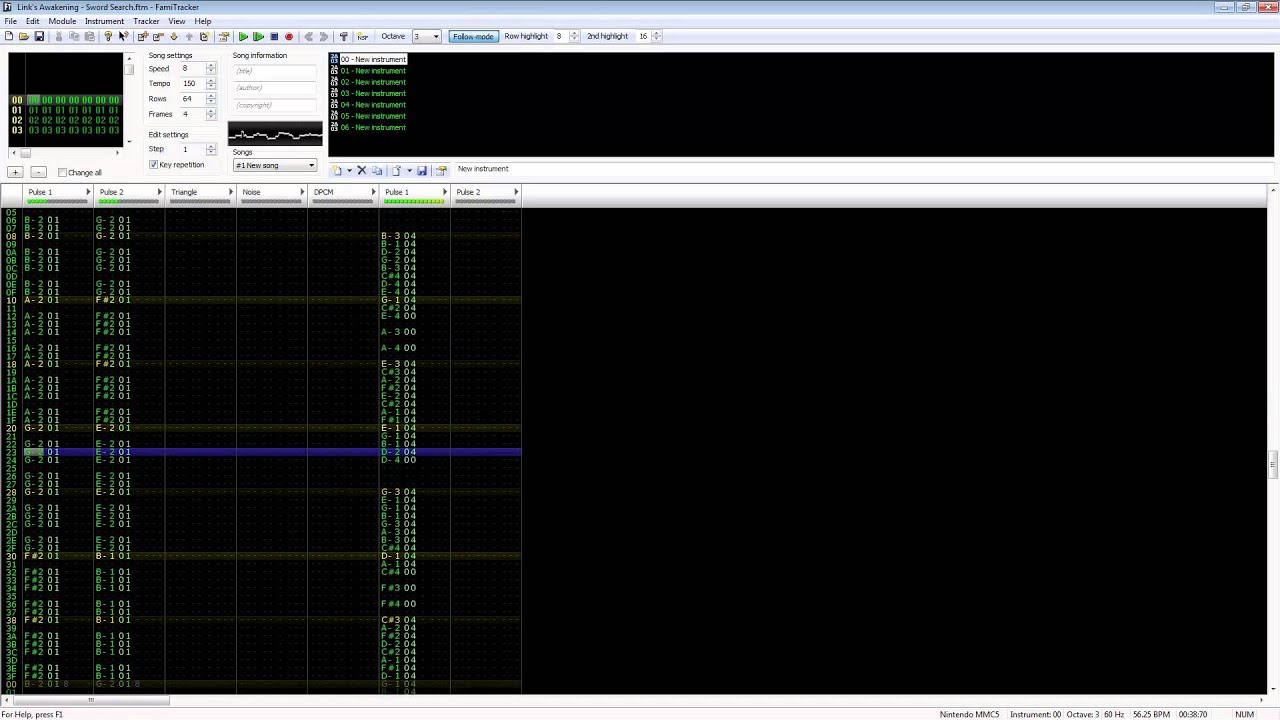Open the Help menu

coord(203,21)
